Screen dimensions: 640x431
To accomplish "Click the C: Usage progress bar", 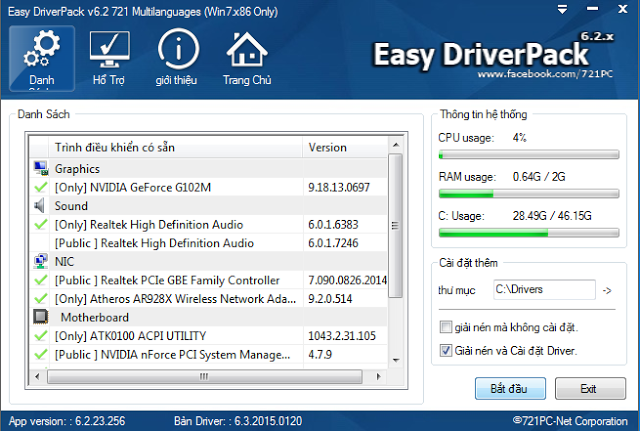I will click(529, 233).
